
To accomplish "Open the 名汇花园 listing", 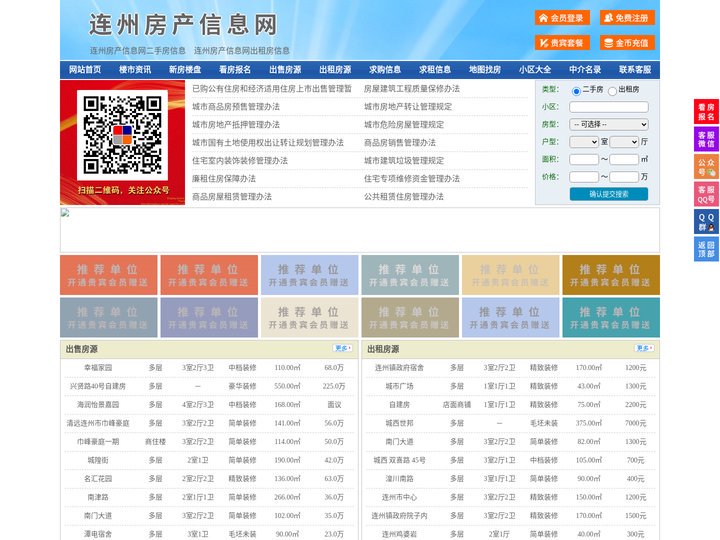I will pos(98,478).
